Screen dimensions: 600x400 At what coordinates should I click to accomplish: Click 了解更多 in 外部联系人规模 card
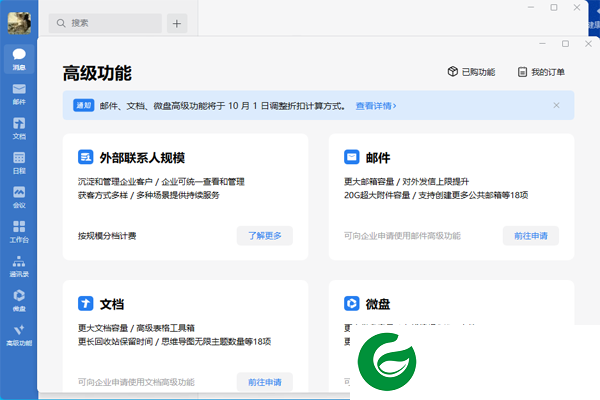pyautogui.click(x=265, y=236)
